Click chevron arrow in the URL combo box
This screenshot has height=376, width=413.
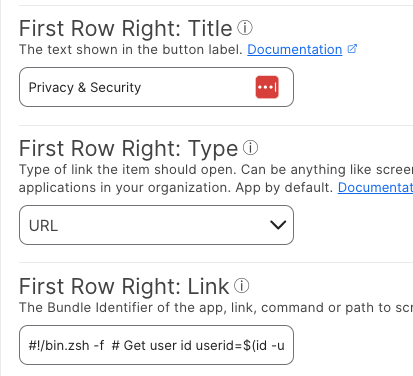(278, 225)
